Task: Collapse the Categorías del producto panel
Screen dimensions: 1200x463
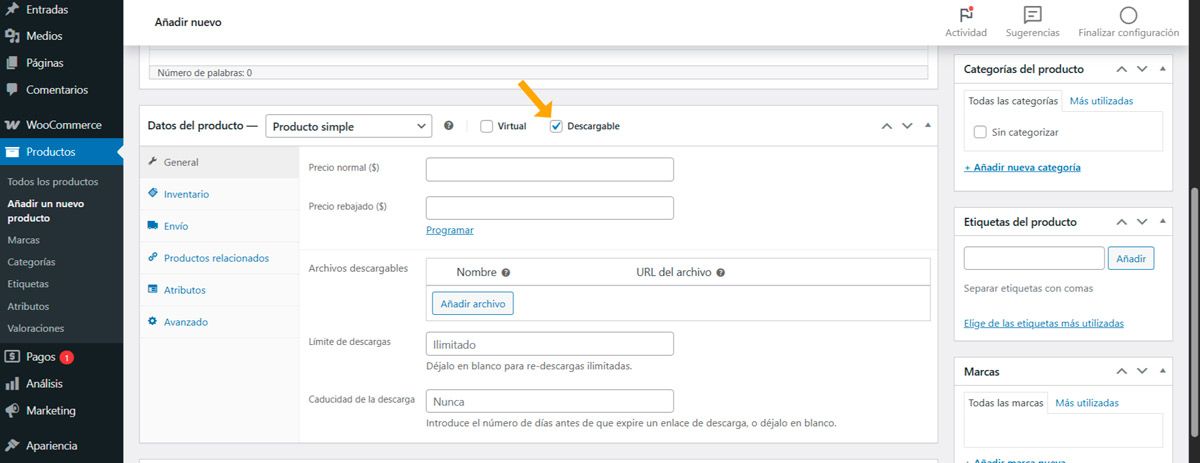Action: pyautogui.click(x=1162, y=70)
